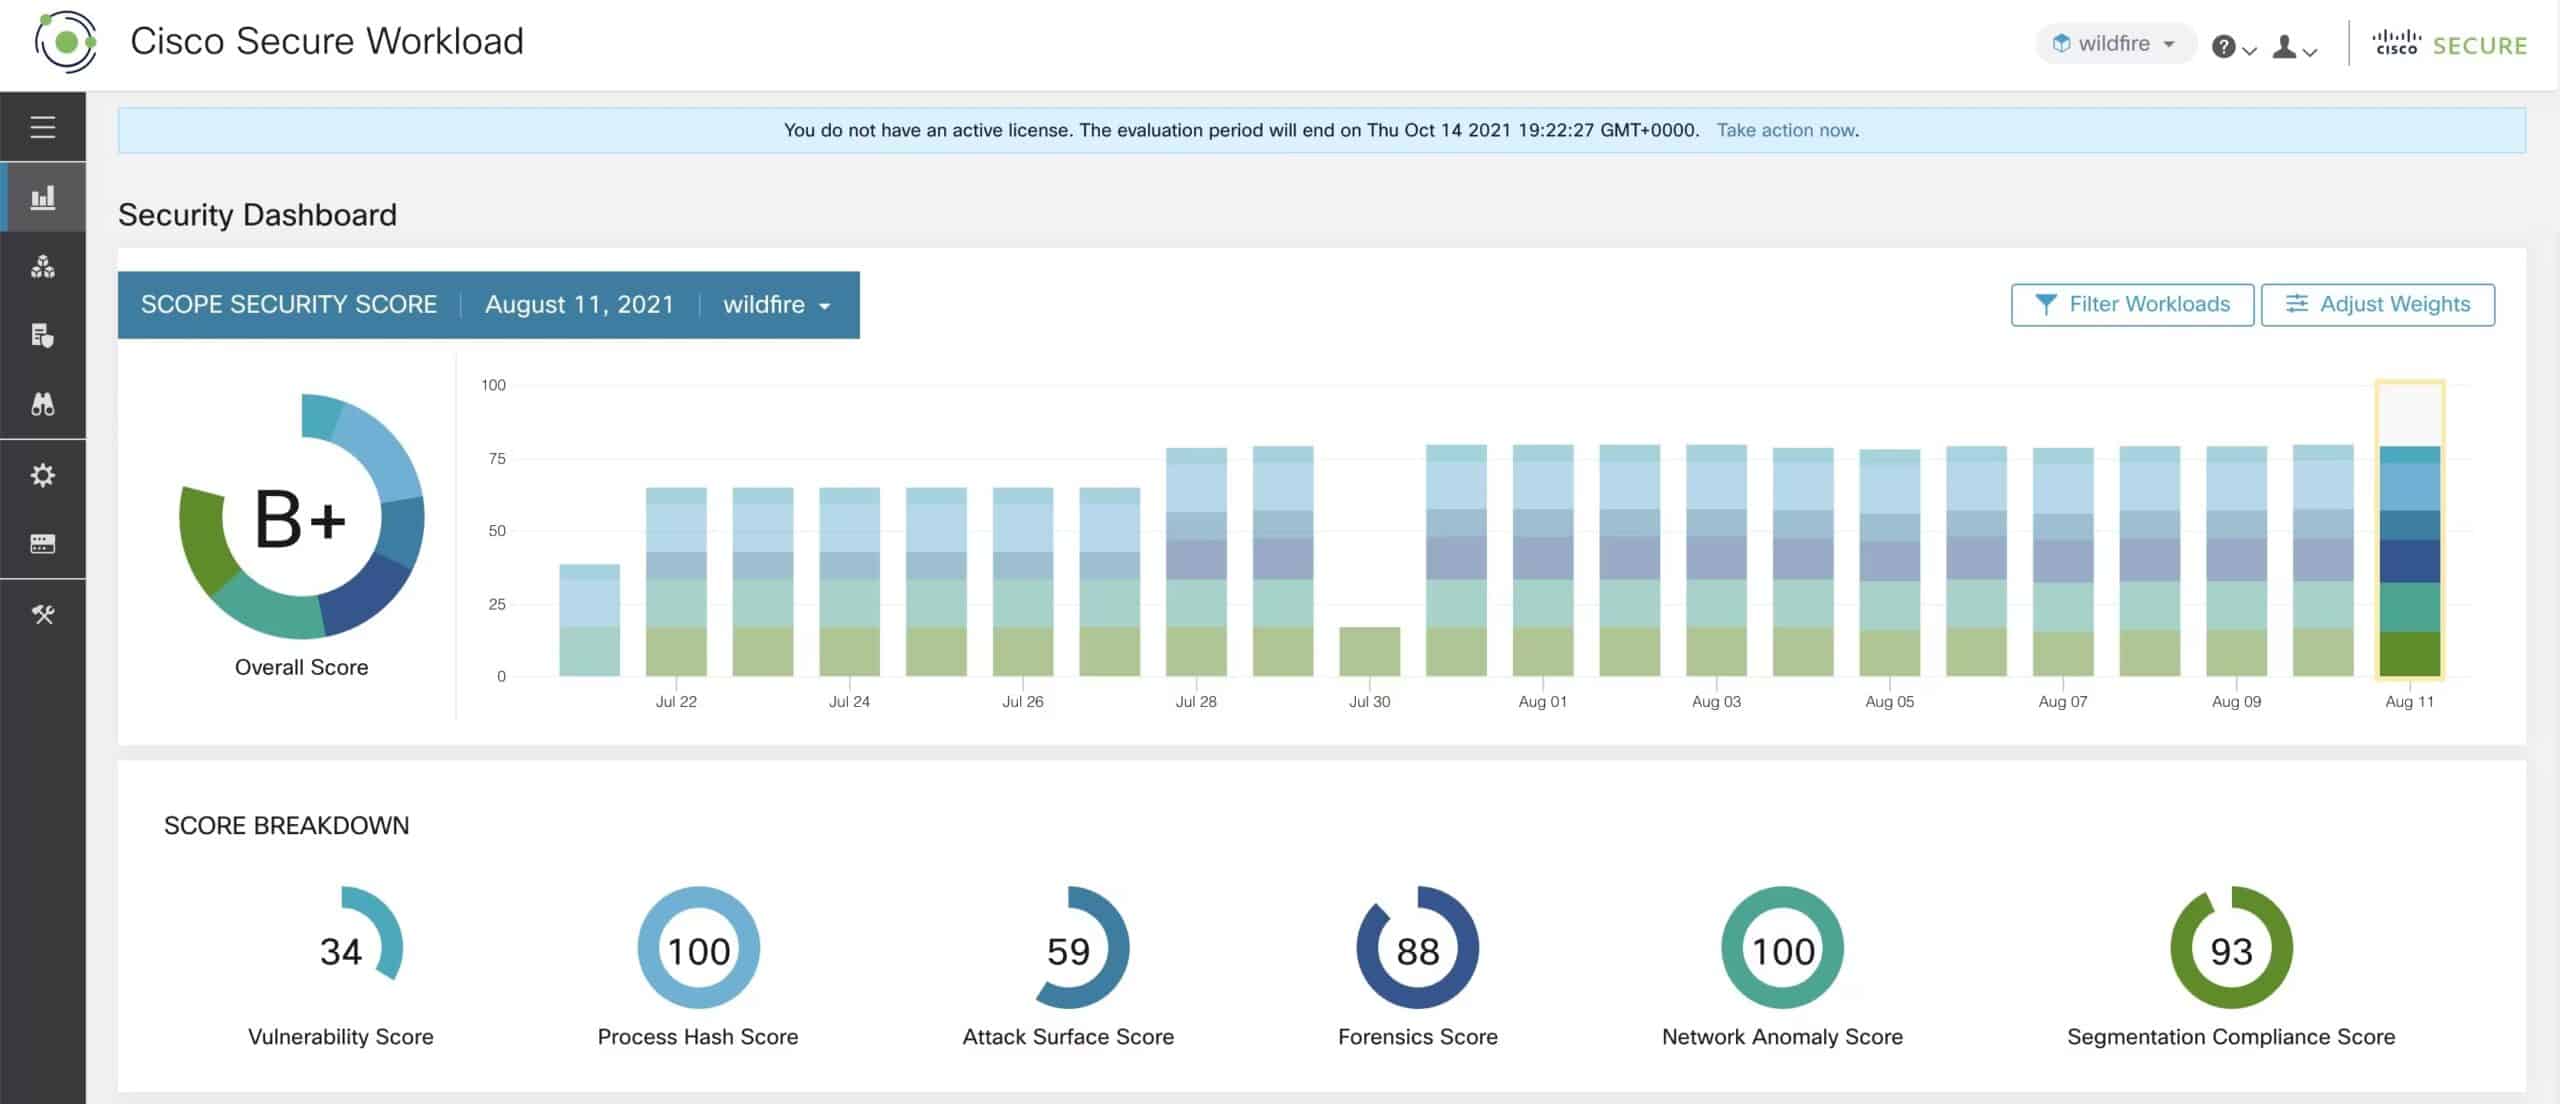Image resolution: width=2560 pixels, height=1104 pixels.
Task: Click the Vulnerability Score donut gauge
Action: point(341,948)
